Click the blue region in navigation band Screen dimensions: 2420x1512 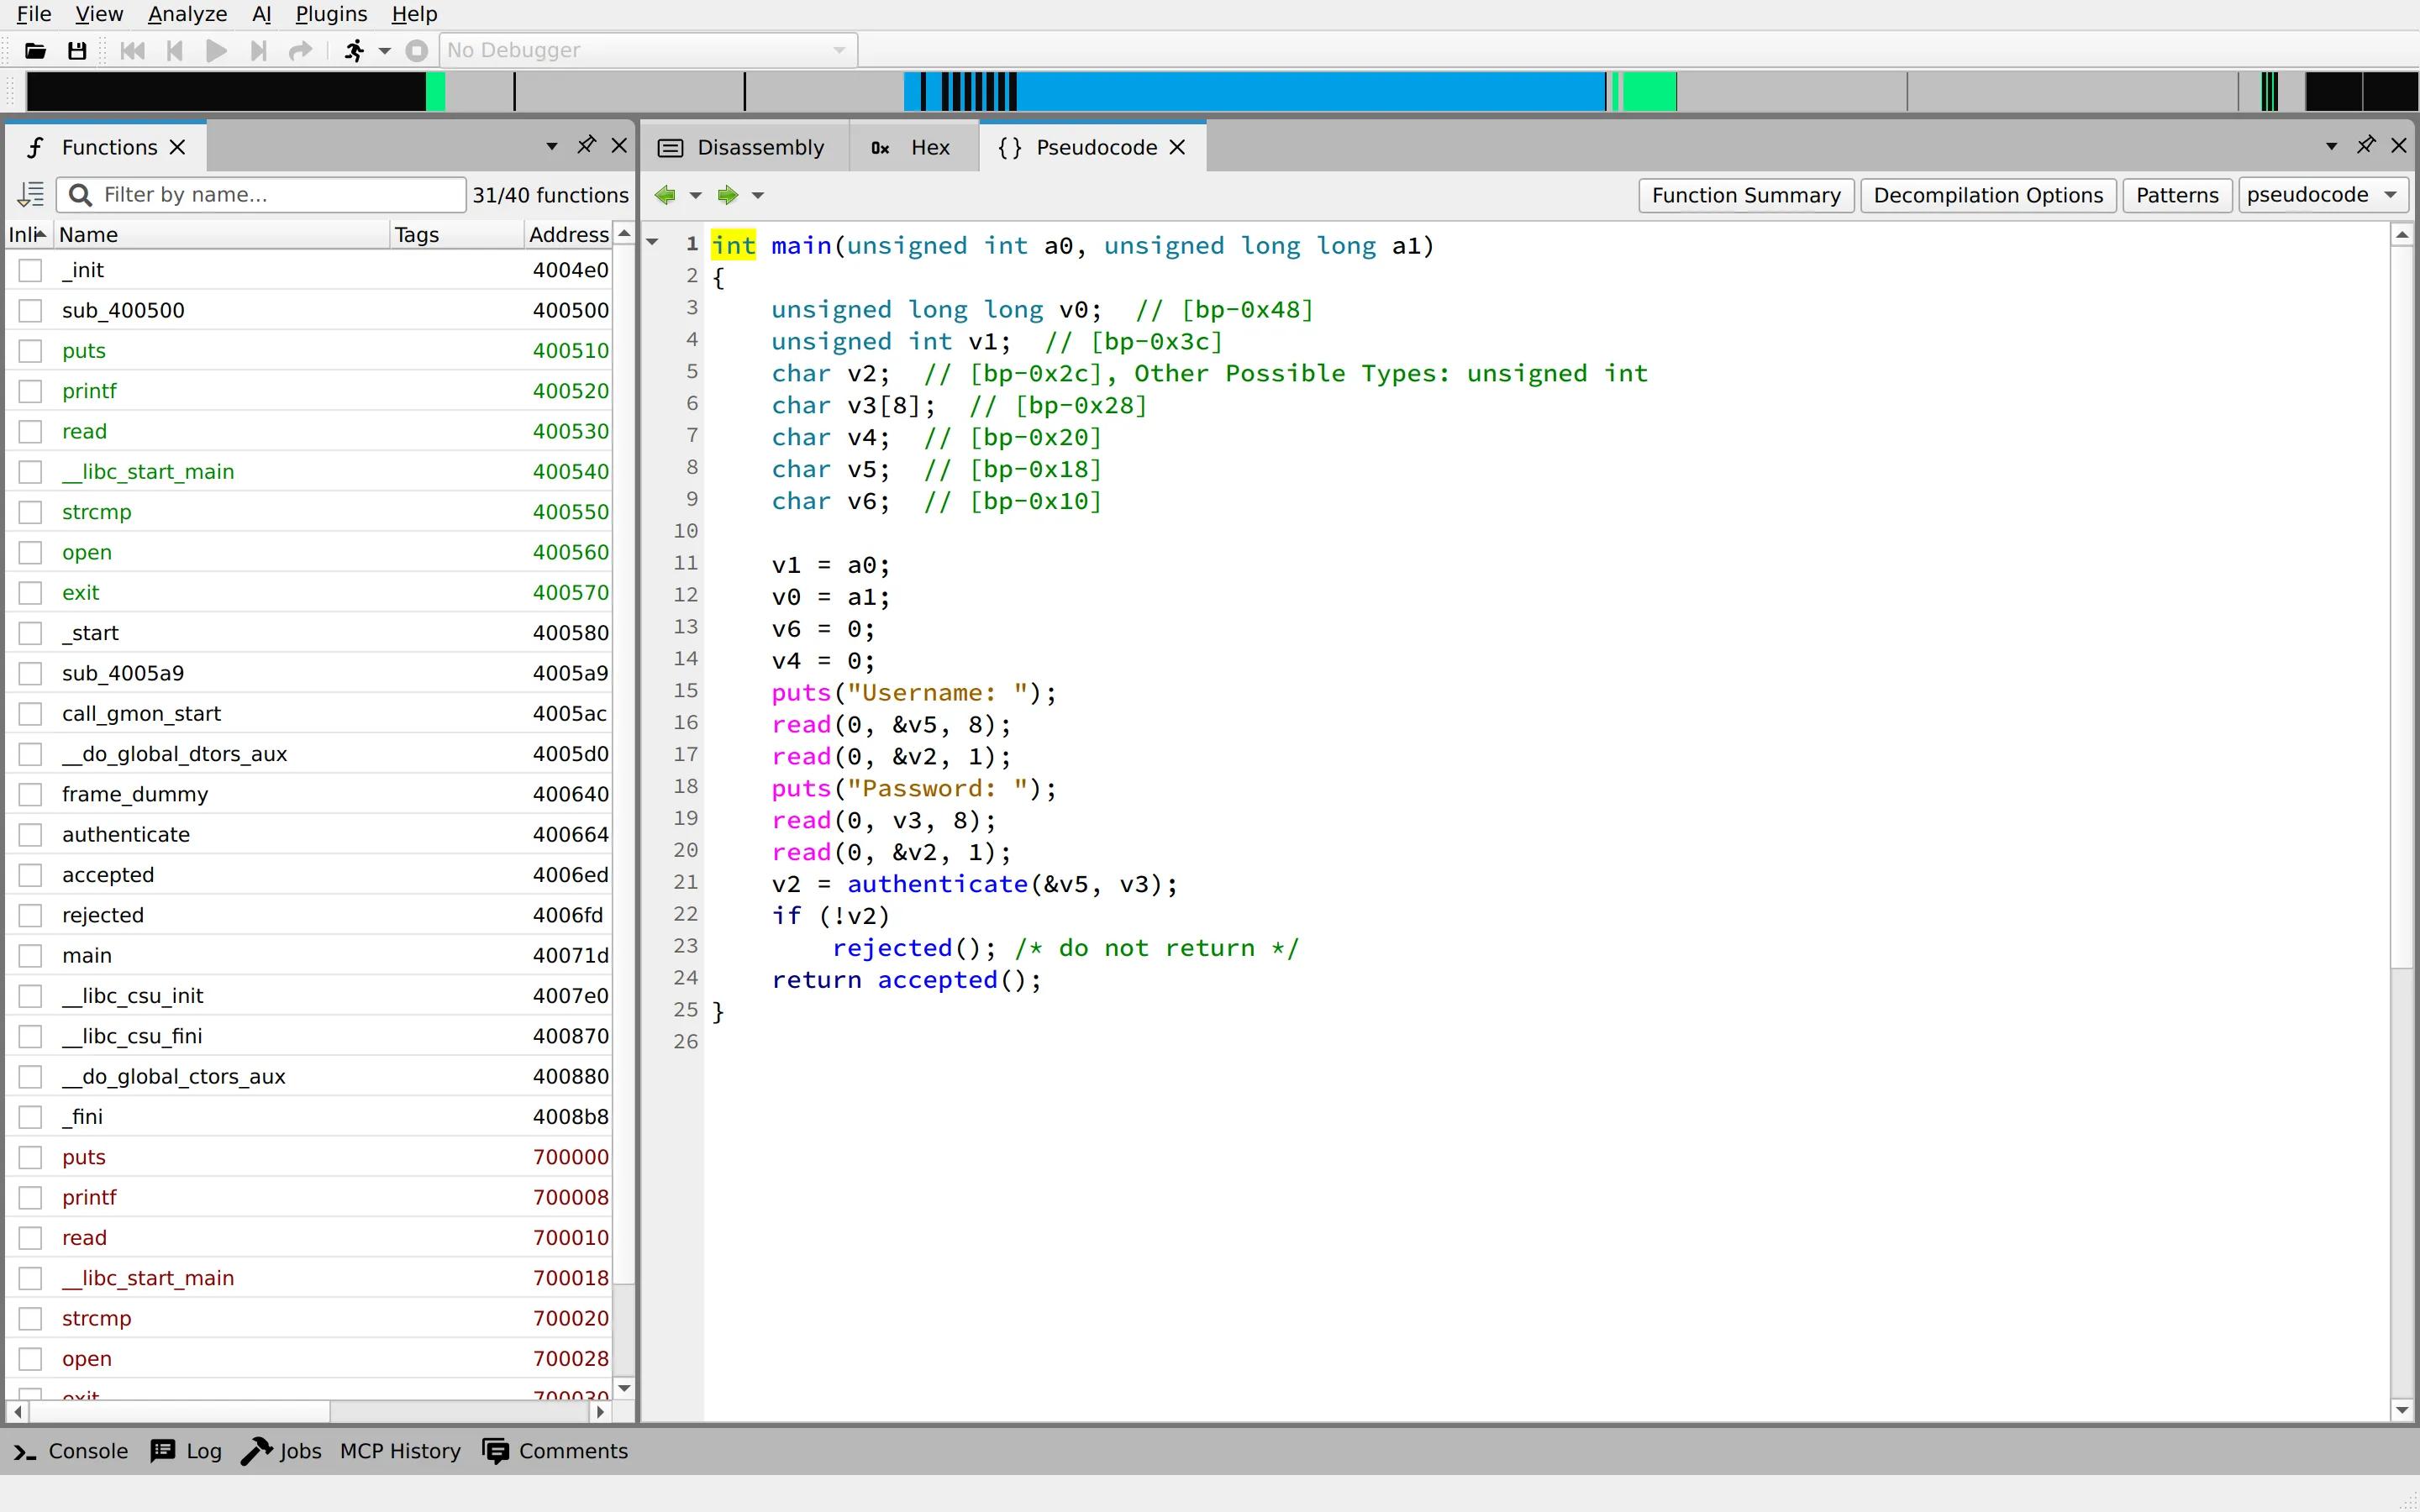1310,91
